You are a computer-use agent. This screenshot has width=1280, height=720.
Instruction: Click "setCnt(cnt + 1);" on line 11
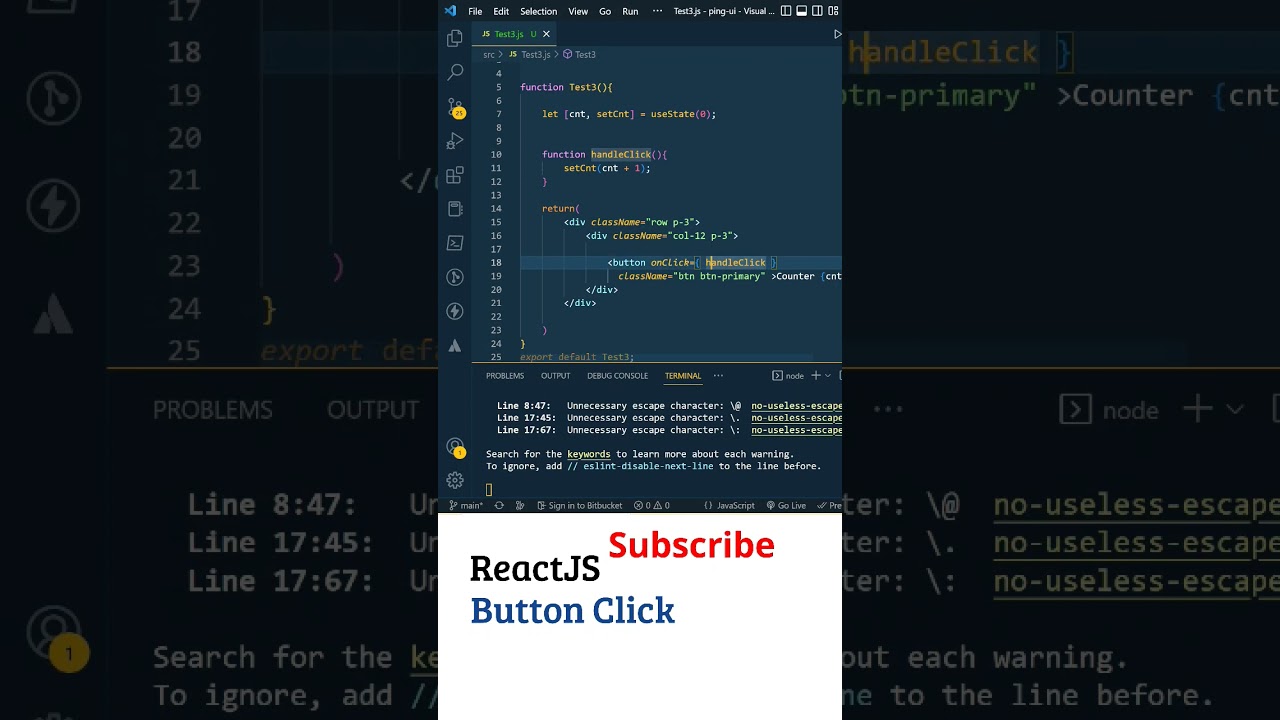[607, 168]
